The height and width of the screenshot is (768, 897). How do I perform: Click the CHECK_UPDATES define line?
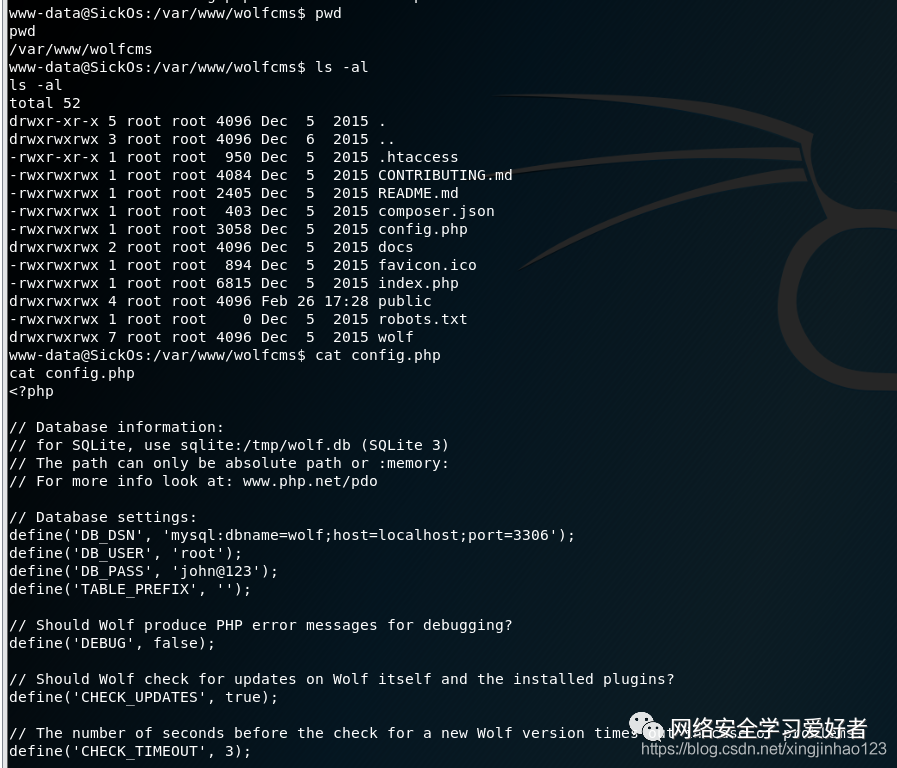144,697
